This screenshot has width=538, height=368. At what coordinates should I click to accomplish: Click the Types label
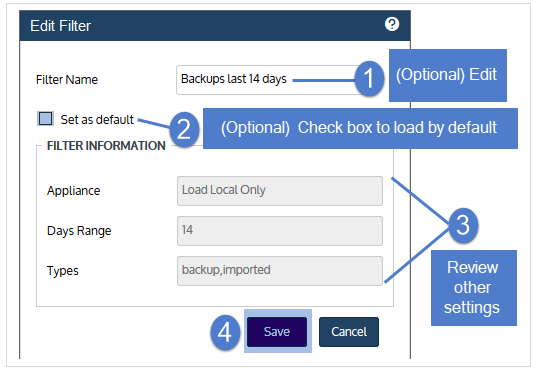coord(63,271)
